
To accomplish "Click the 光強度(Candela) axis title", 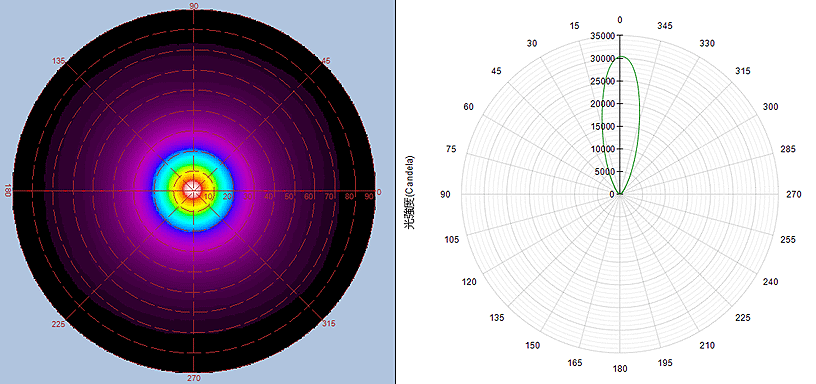I will [x=410, y=193].
